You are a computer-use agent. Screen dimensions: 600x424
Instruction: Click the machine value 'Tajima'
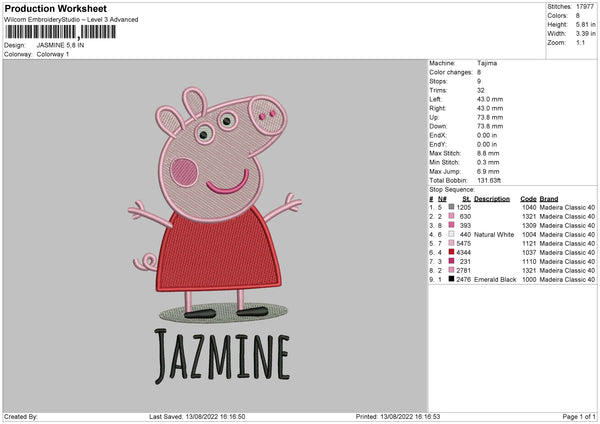[x=487, y=63]
